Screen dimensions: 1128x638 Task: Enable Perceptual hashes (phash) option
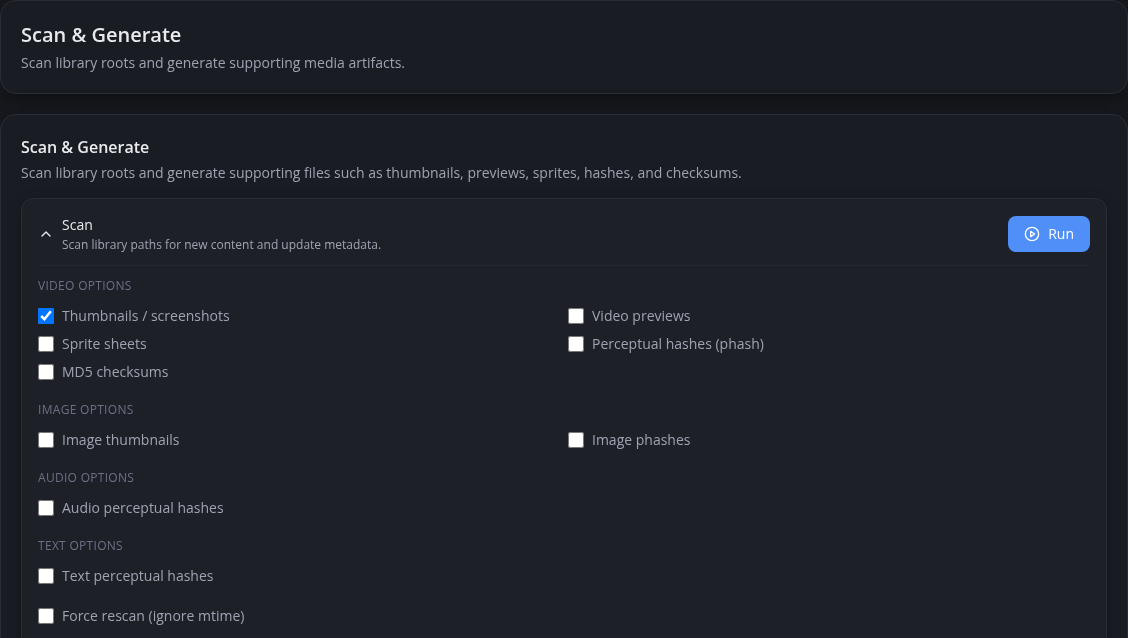tap(576, 344)
